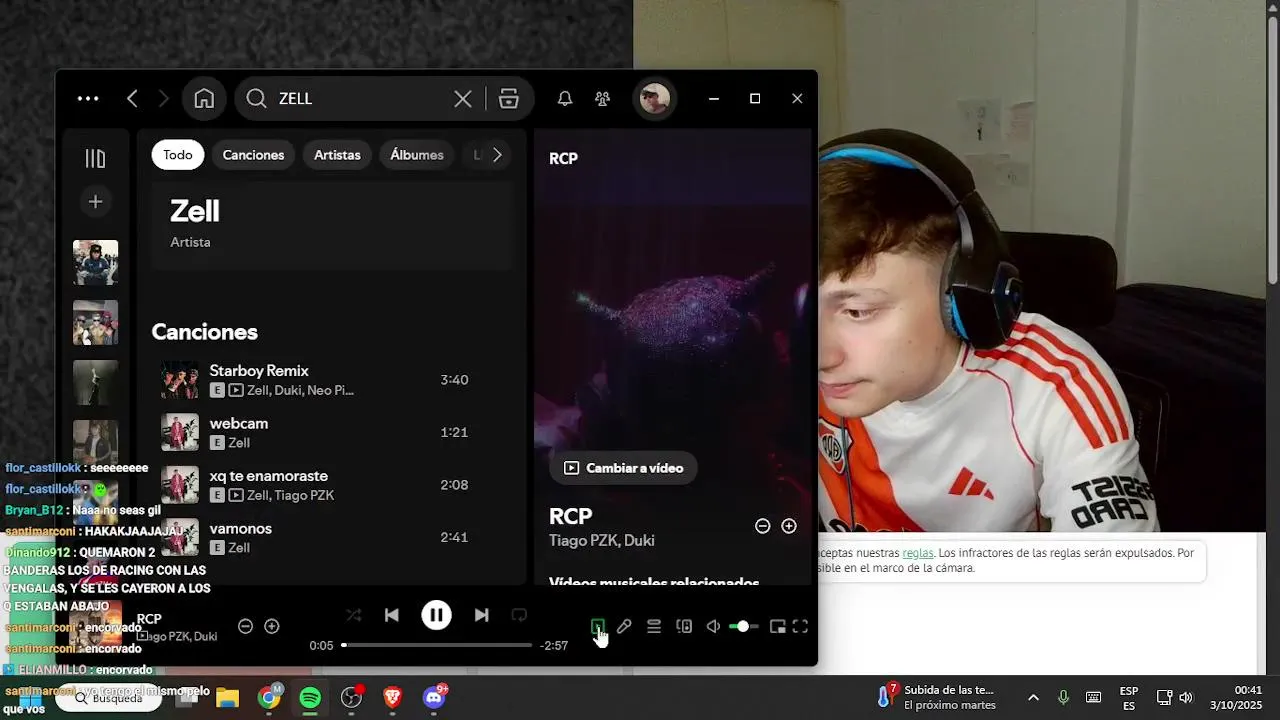Open the miniplayer
Screen dimensions: 1280x720
tap(777, 627)
